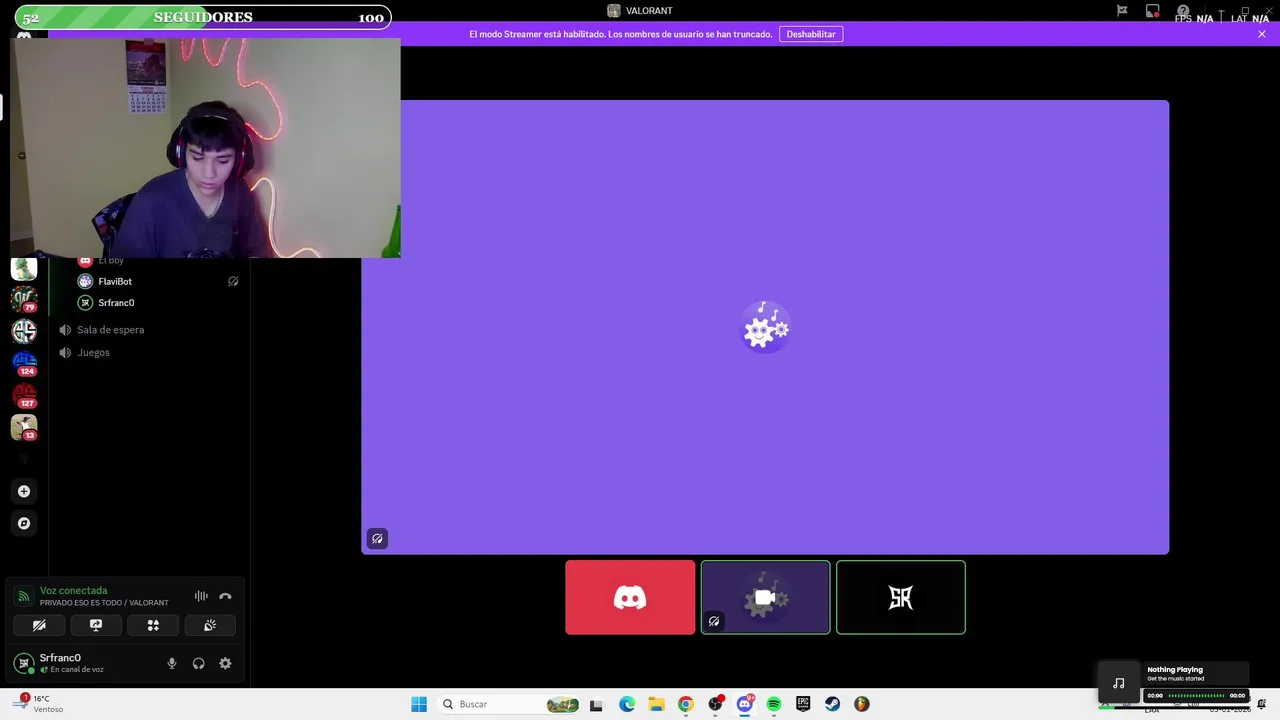Open the server with 79 notifications
Viewport: 1280px width, 720px height.
tap(24, 298)
